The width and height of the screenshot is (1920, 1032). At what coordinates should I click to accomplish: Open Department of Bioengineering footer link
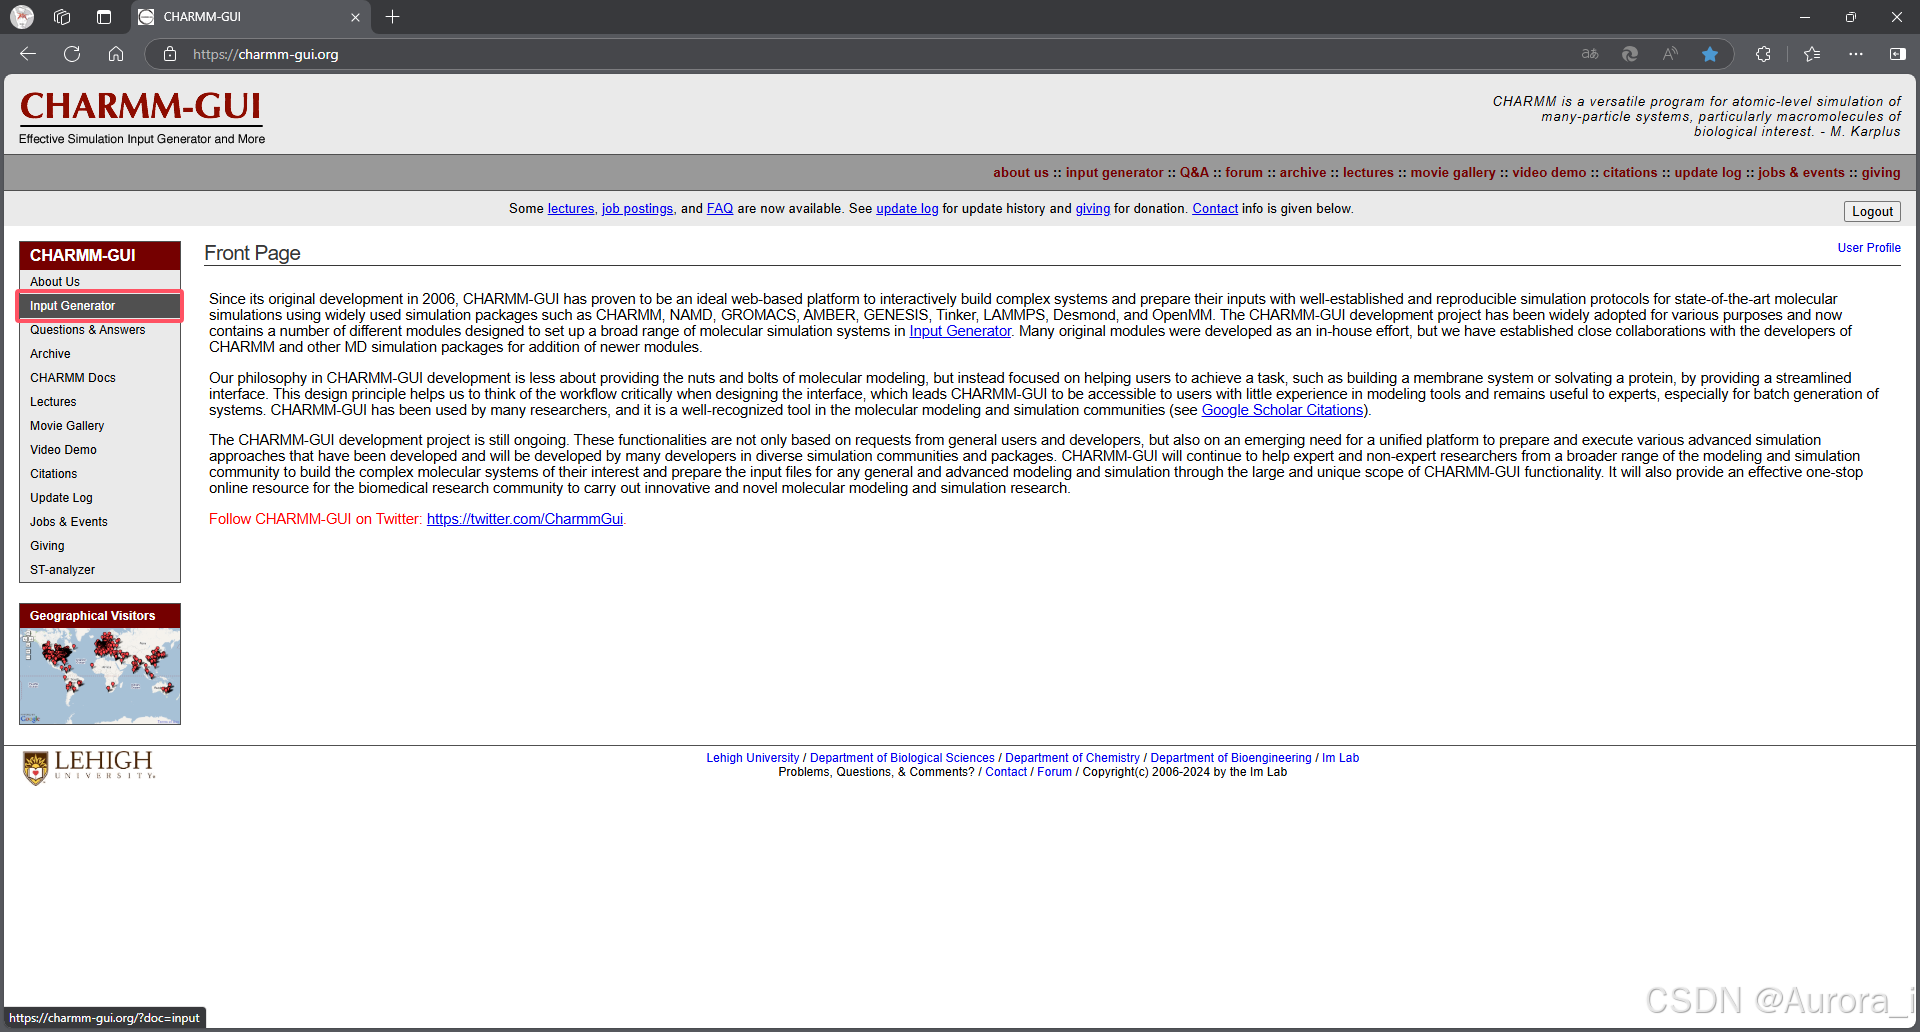[x=1231, y=758]
